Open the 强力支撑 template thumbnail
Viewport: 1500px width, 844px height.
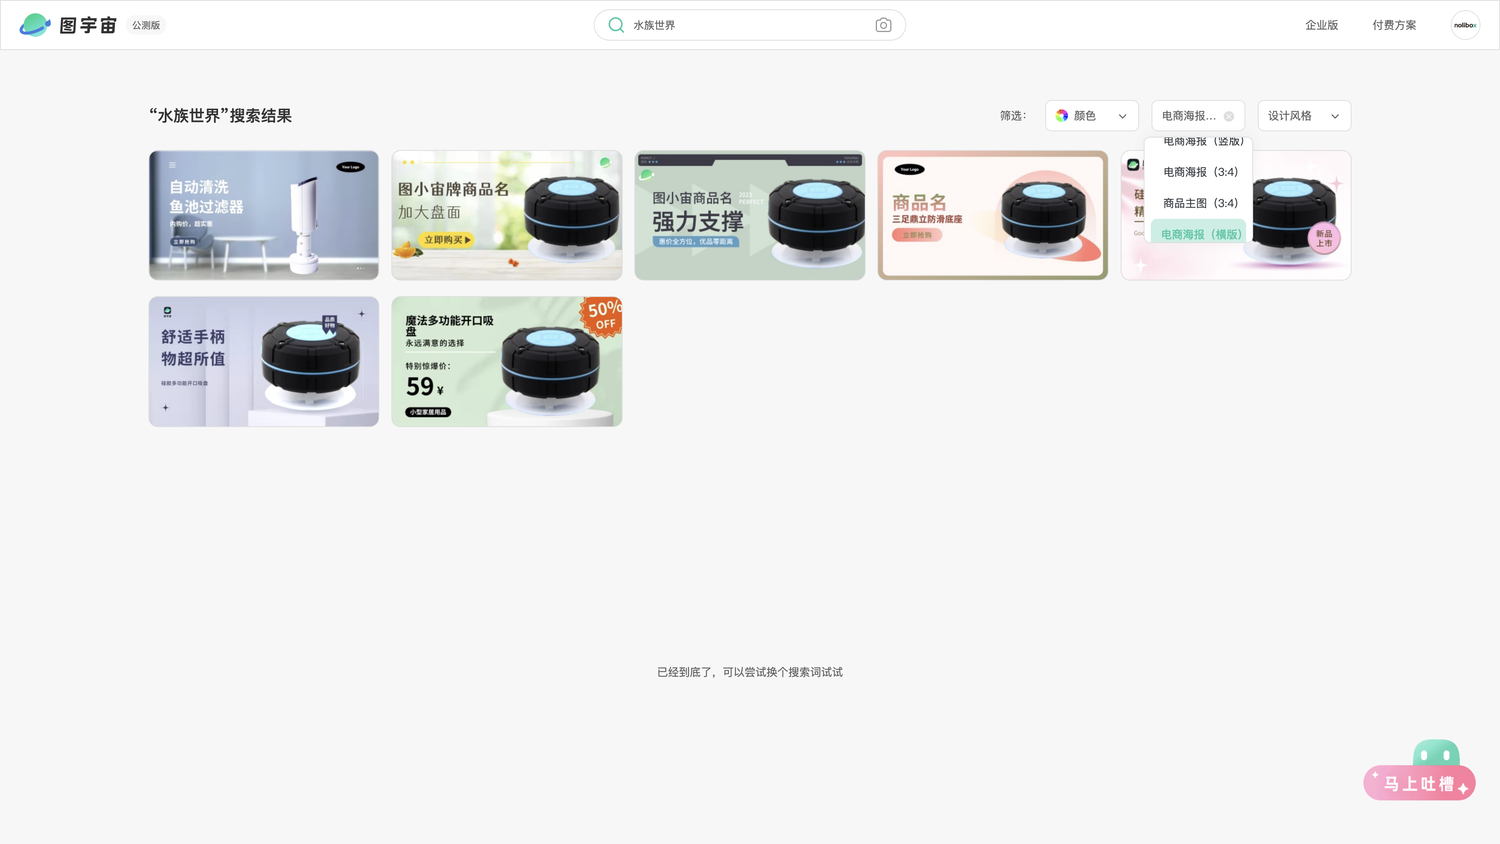click(x=750, y=215)
